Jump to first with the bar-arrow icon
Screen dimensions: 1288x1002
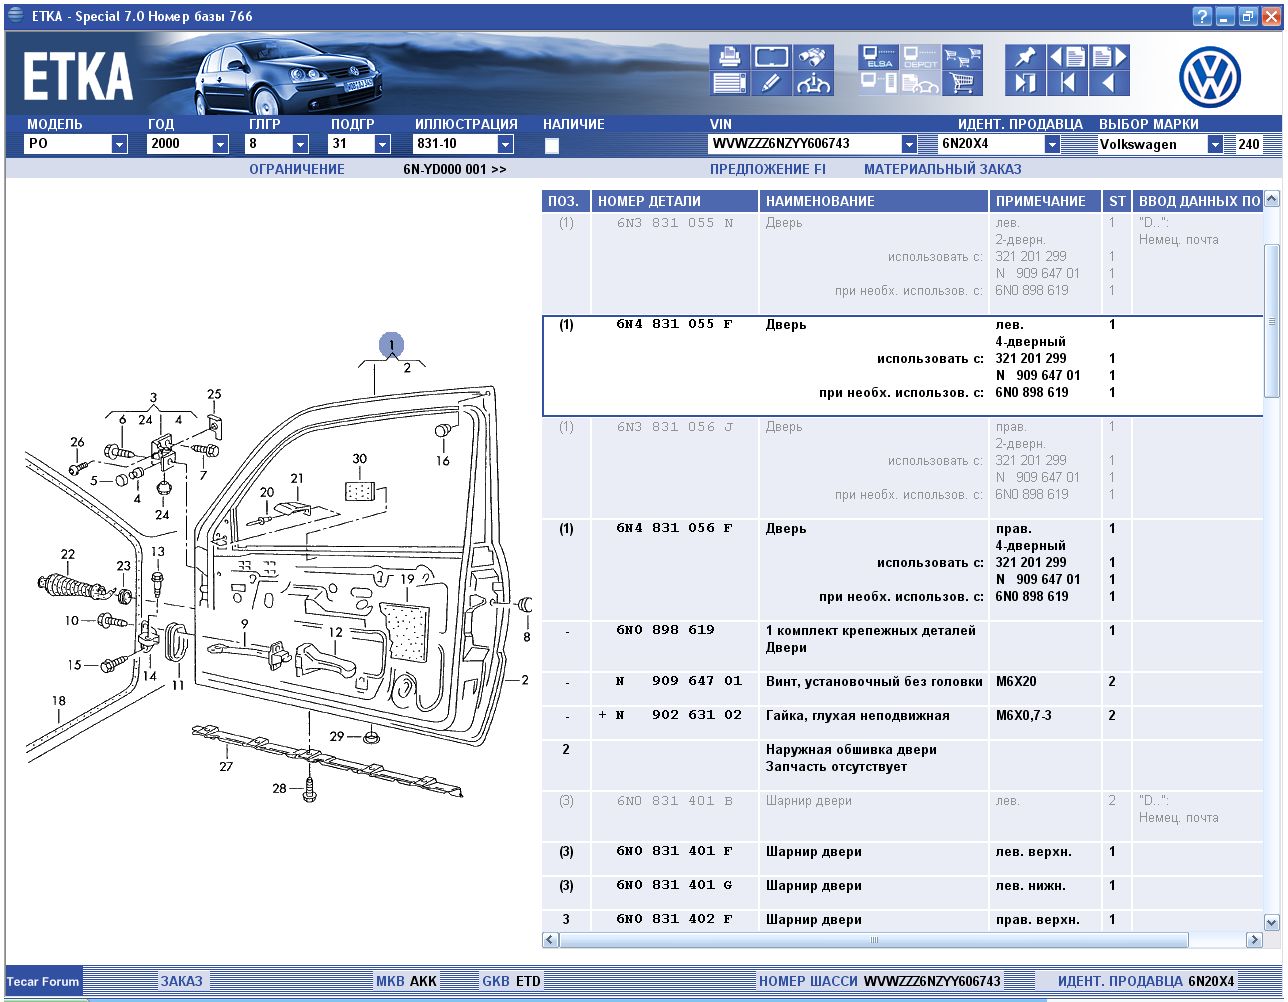(x=1067, y=83)
